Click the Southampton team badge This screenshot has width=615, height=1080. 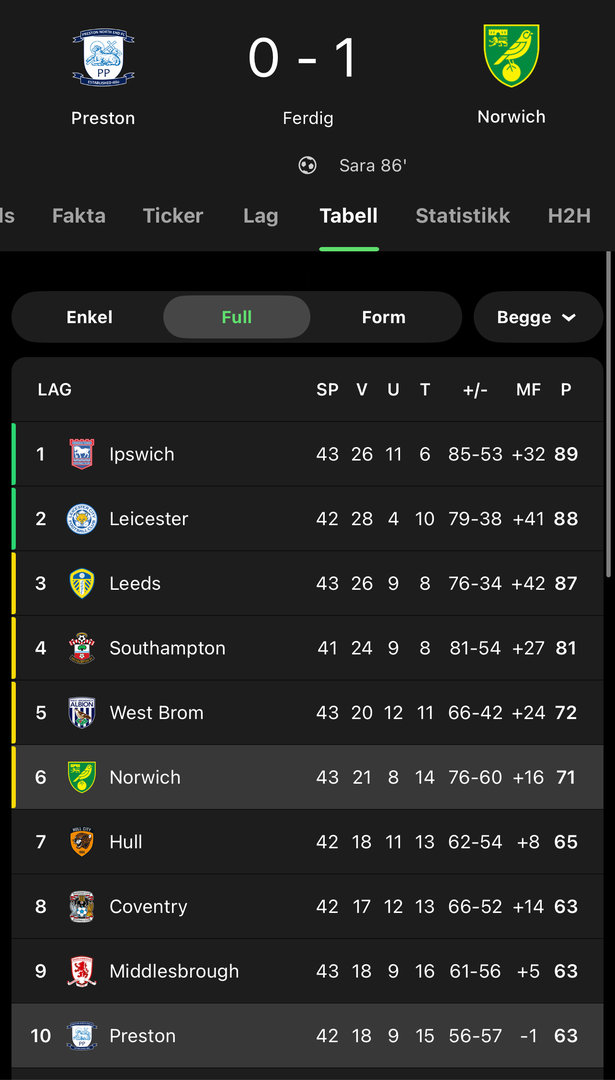point(82,648)
